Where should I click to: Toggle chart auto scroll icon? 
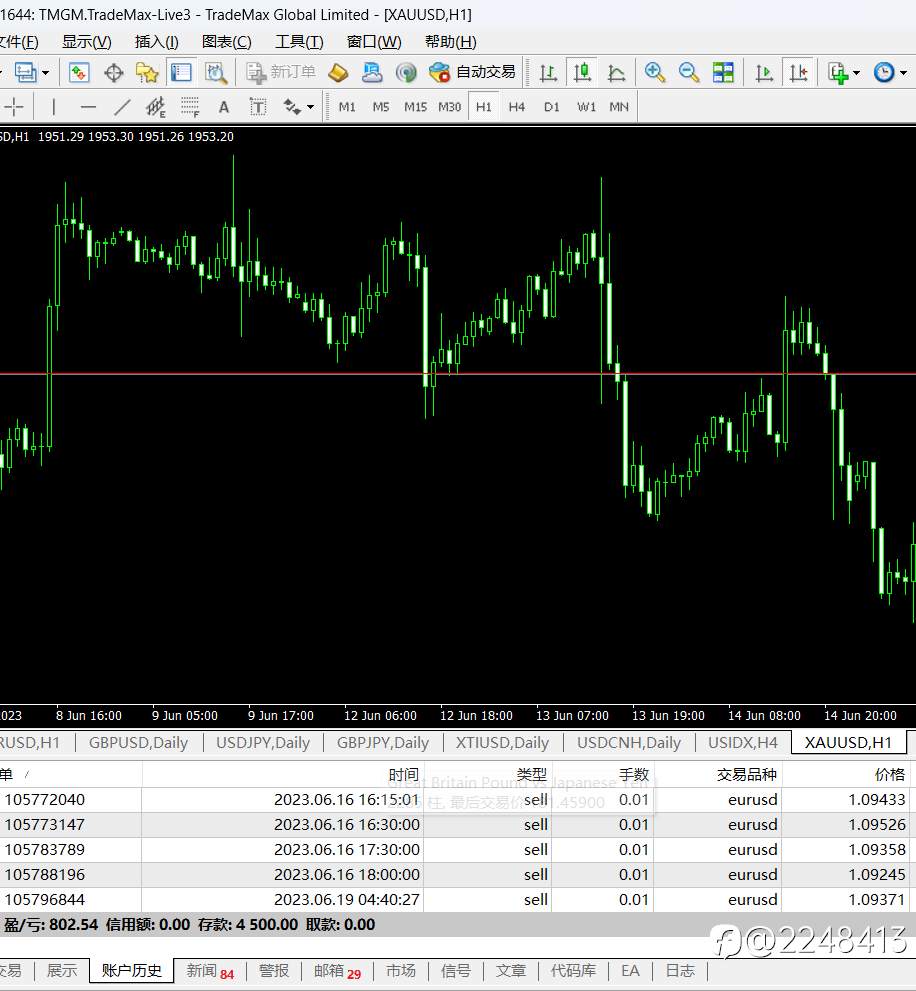click(764, 73)
